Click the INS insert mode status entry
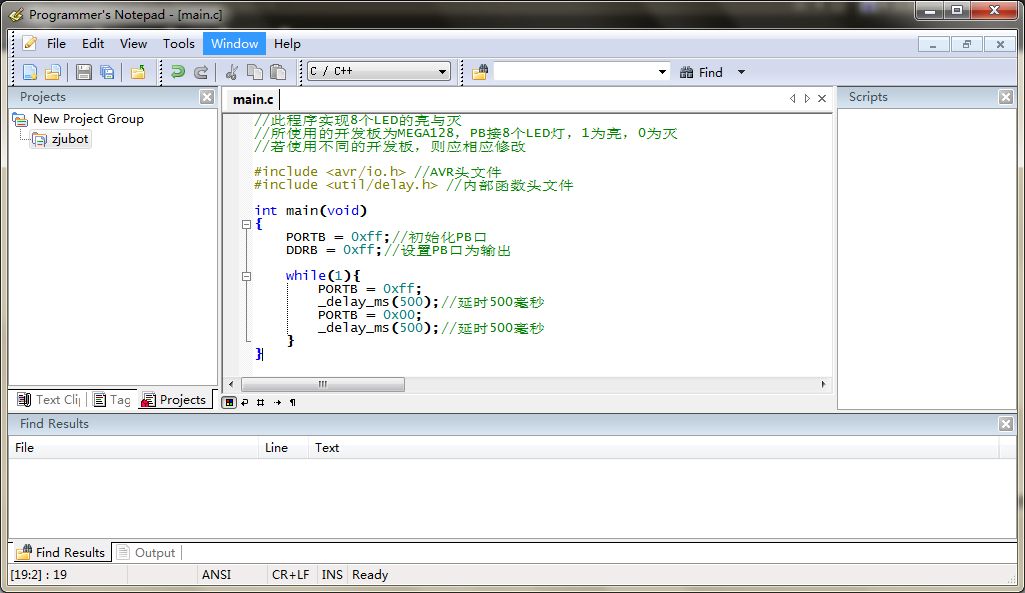This screenshot has width=1025, height=593. [332, 575]
